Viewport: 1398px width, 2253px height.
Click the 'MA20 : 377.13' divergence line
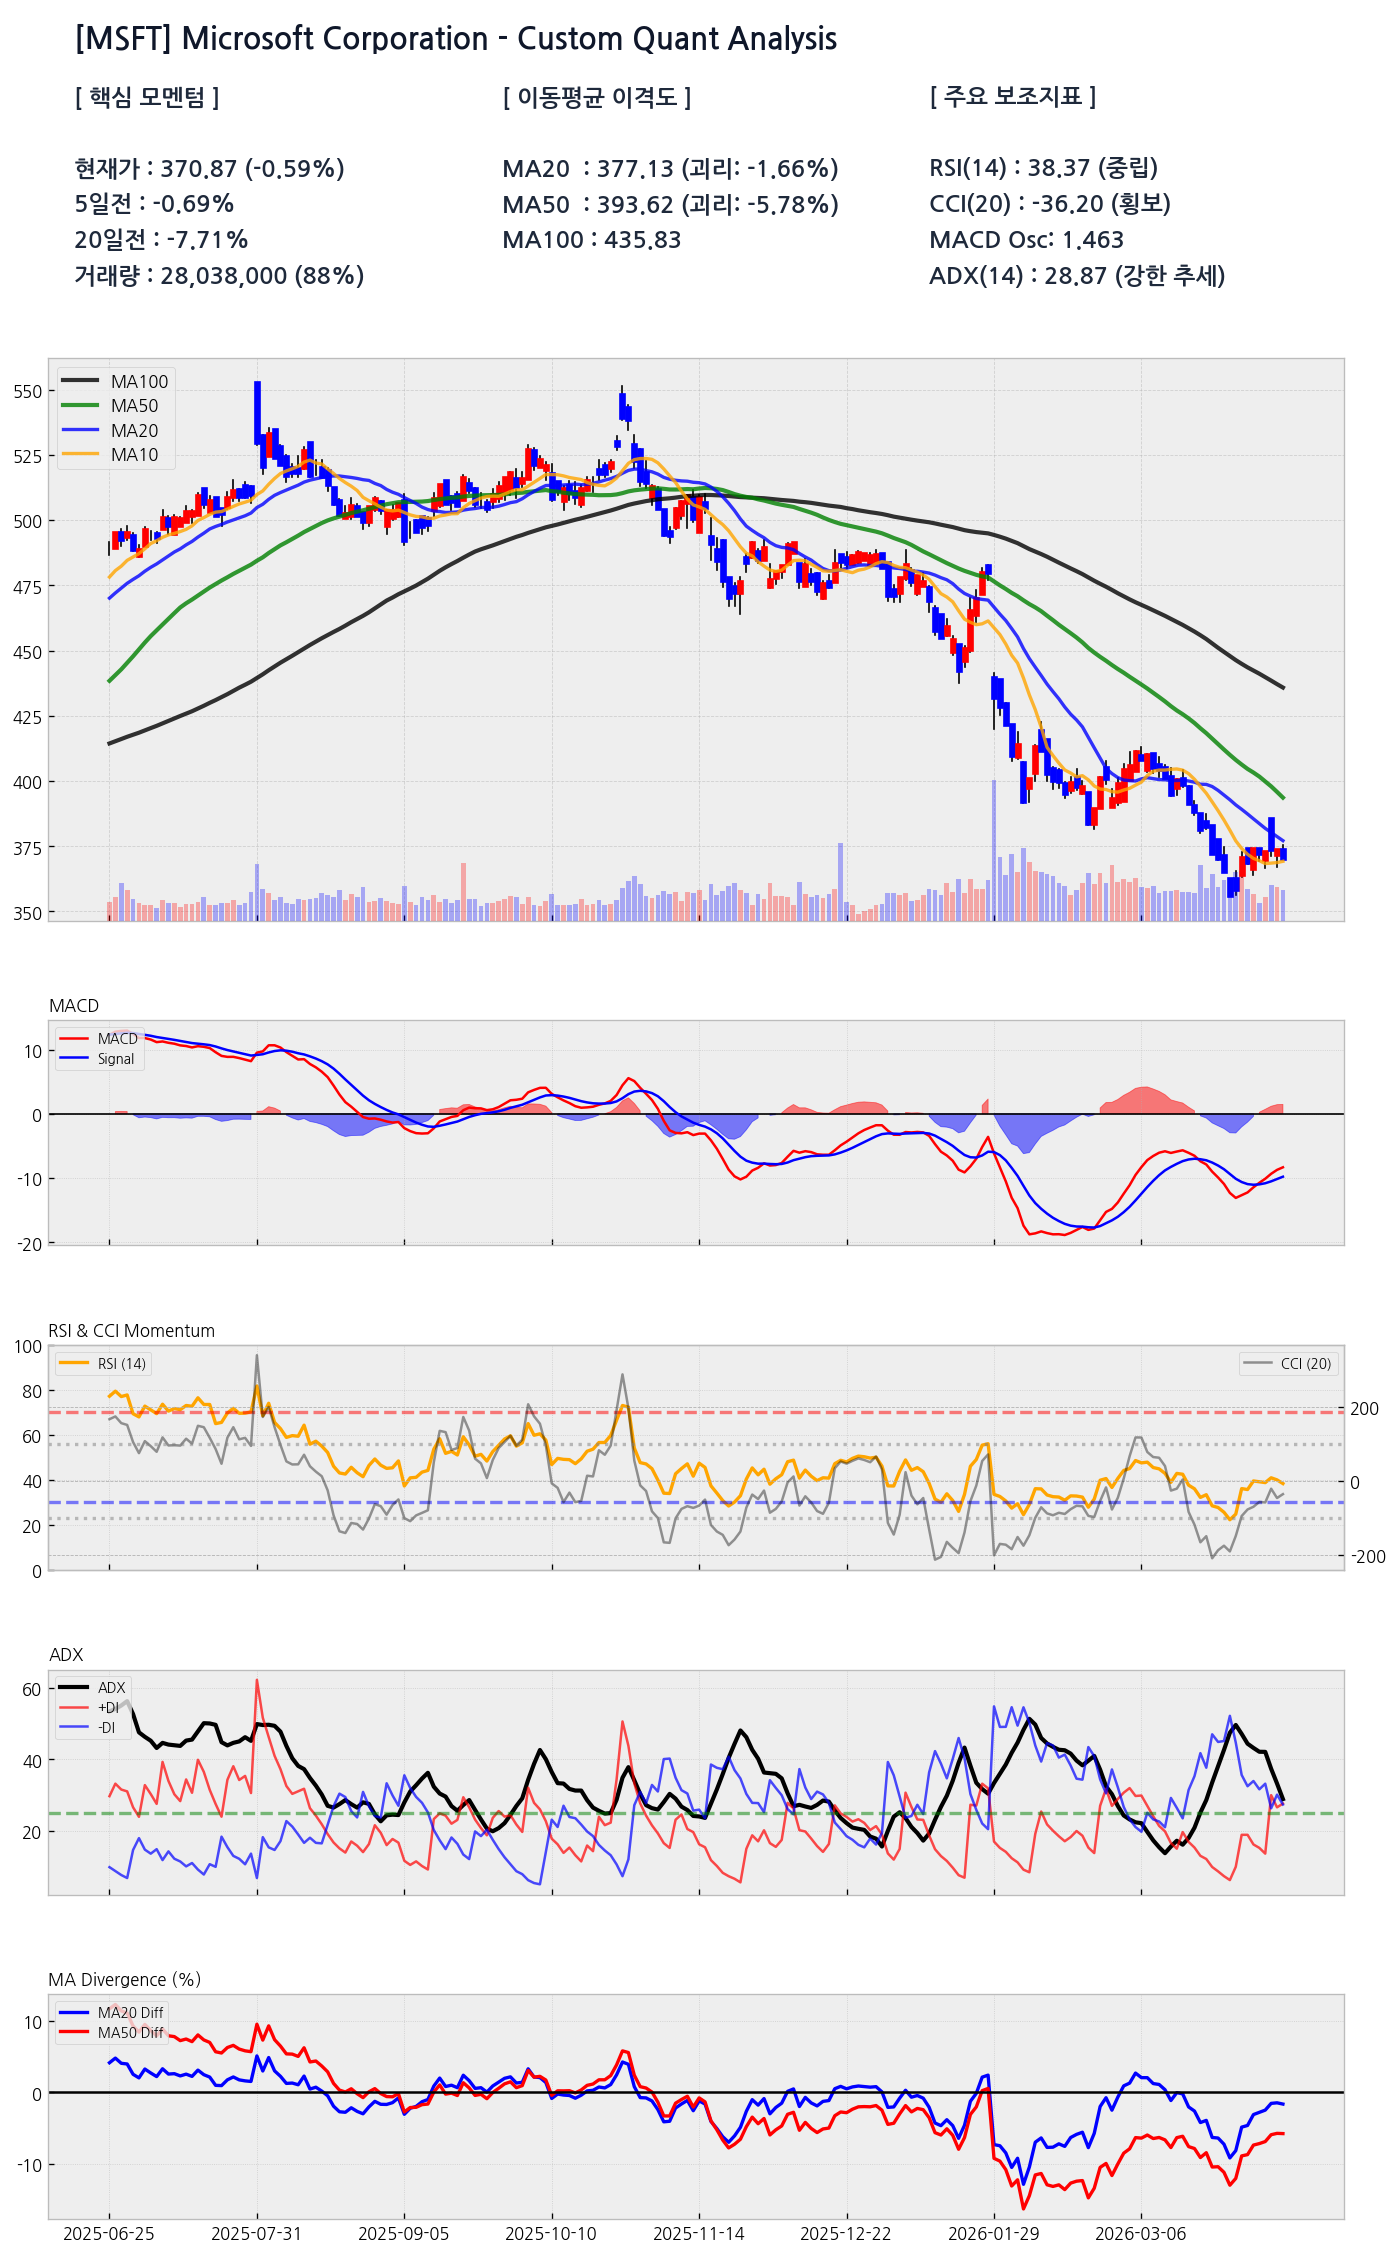671,168
